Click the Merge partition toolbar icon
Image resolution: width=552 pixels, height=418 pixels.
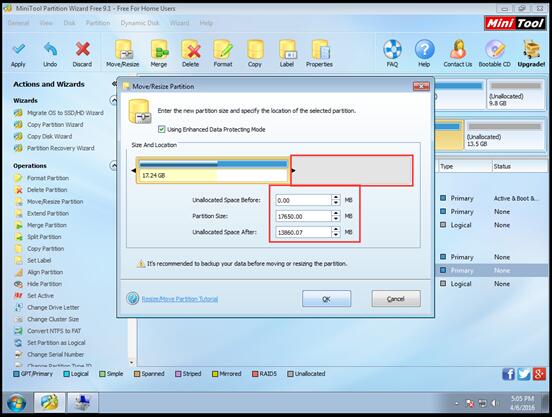[x=159, y=49]
